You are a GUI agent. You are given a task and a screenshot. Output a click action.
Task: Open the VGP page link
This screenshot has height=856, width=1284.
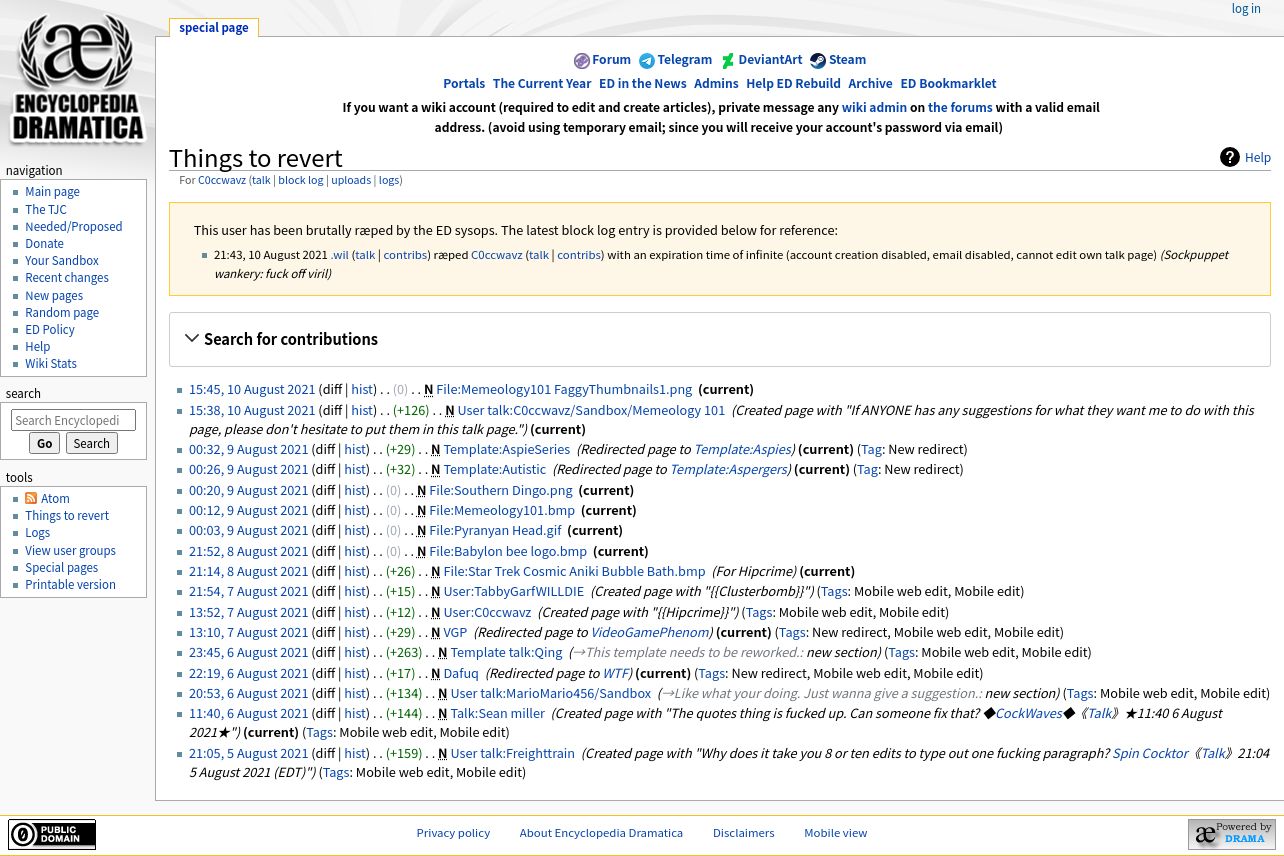(455, 632)
